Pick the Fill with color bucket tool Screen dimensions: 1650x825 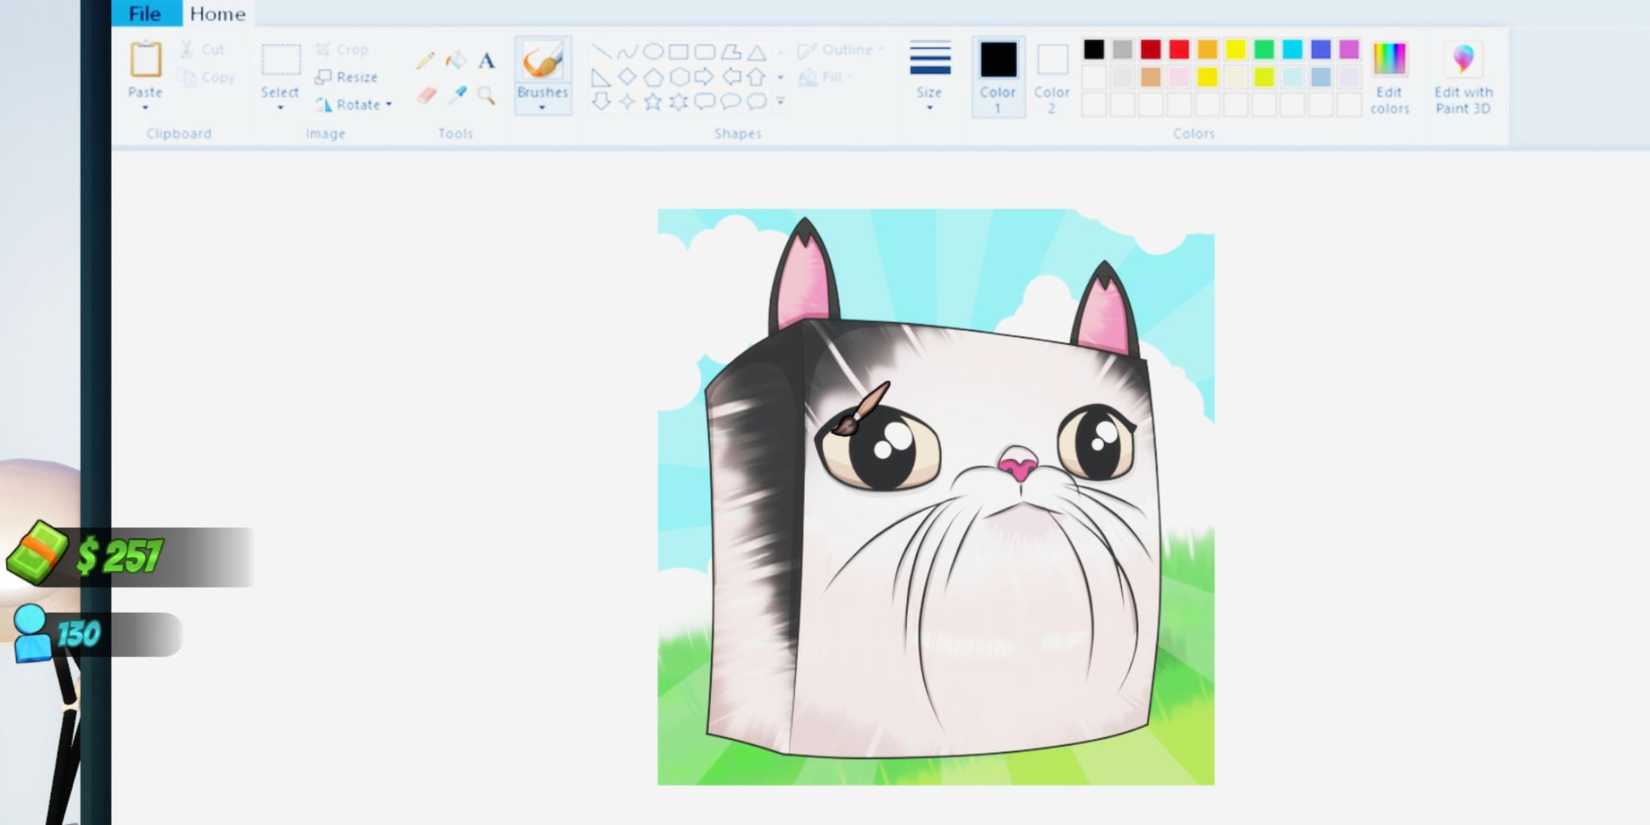(x=456, y=61)
